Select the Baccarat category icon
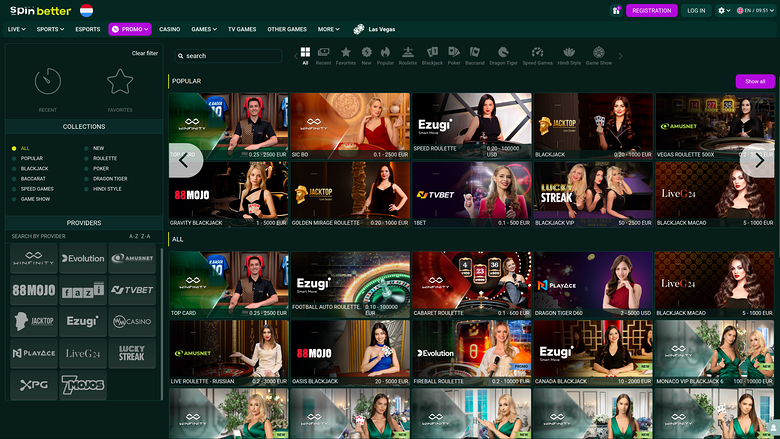780x439 pixels. (475, 56)
